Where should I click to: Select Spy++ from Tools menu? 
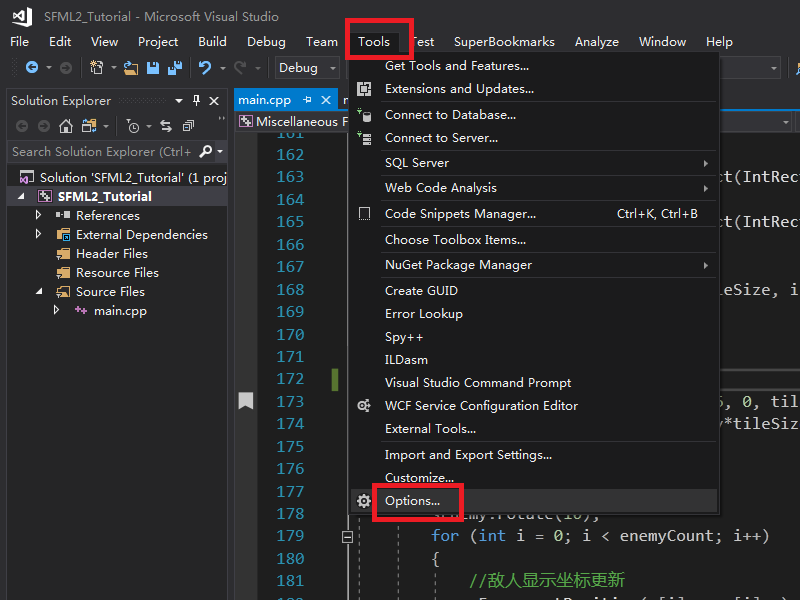(534, 337)
